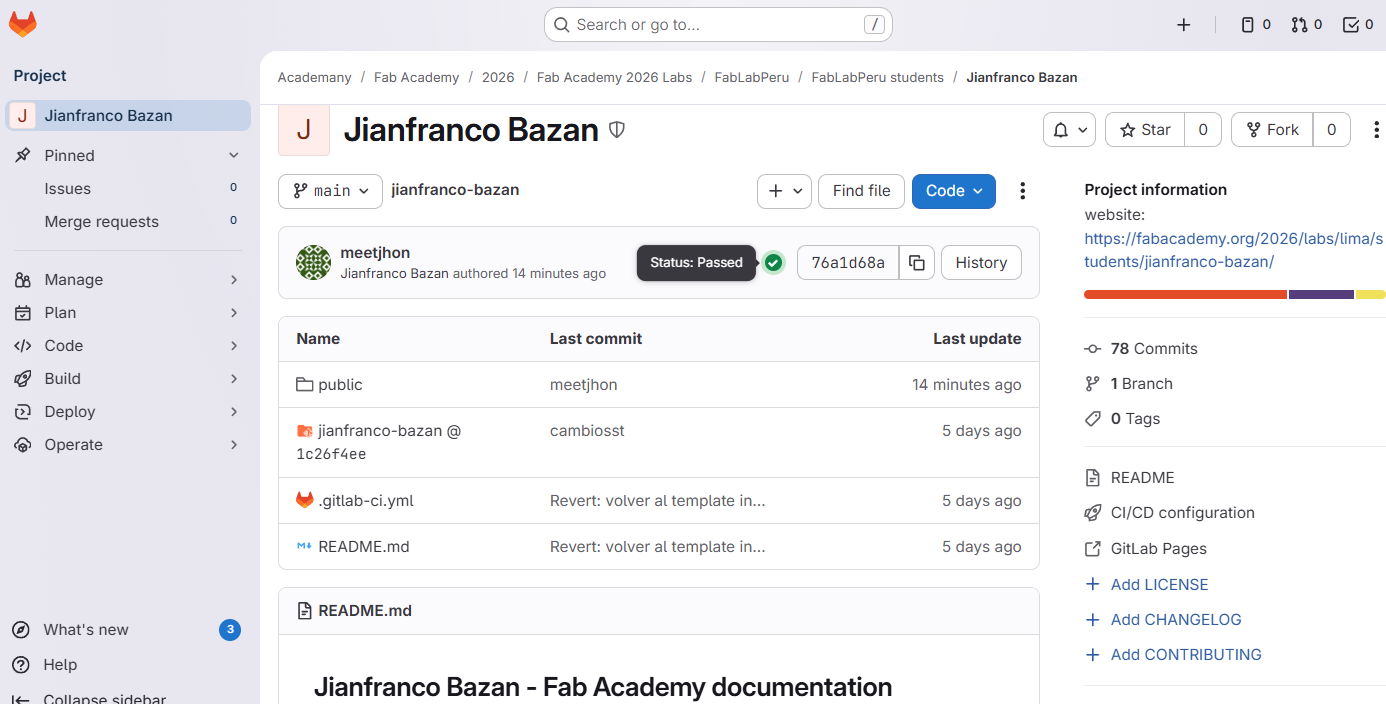Image resolution: width=1386 pixels, height=704 pixels.
Task: Click the GitLab fox logo
Action: point(22,25)
